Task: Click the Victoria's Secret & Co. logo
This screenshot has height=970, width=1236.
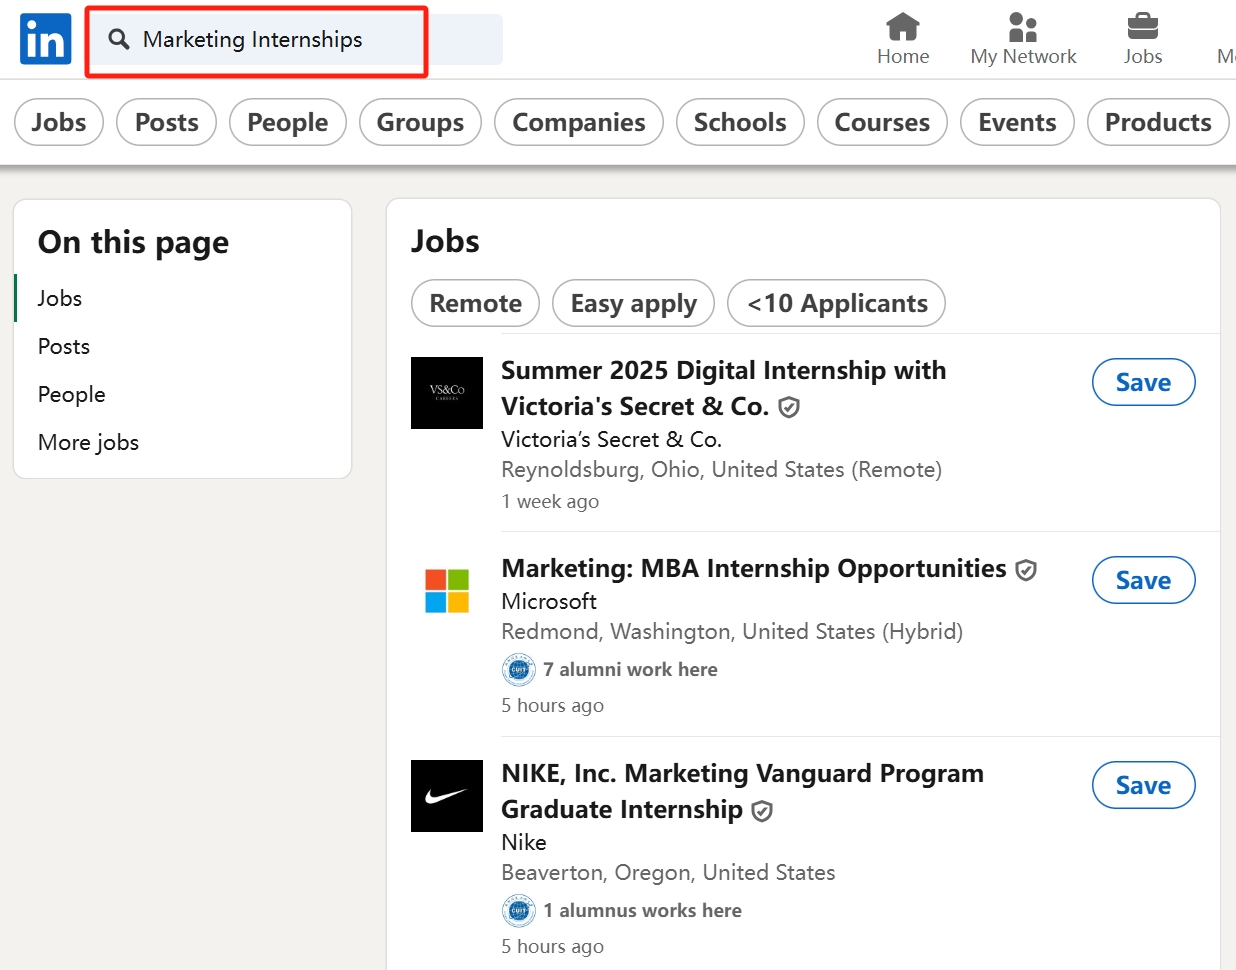Action: click(x=447, y=393)
